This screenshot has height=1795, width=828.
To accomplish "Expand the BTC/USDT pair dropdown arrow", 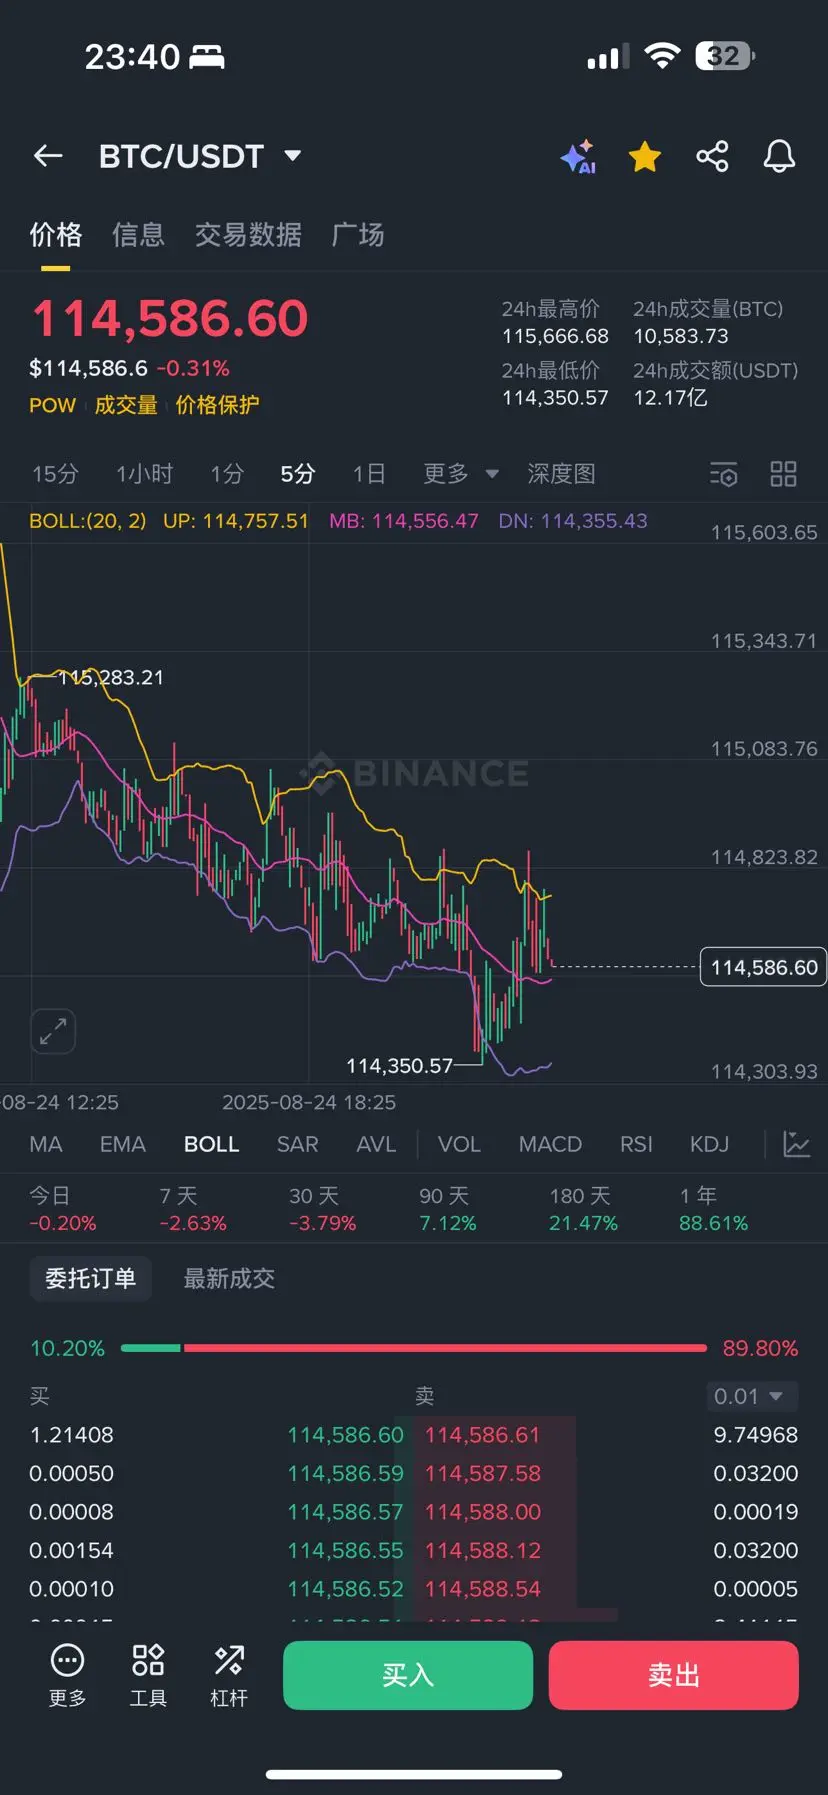I will (x=293, y=156).
